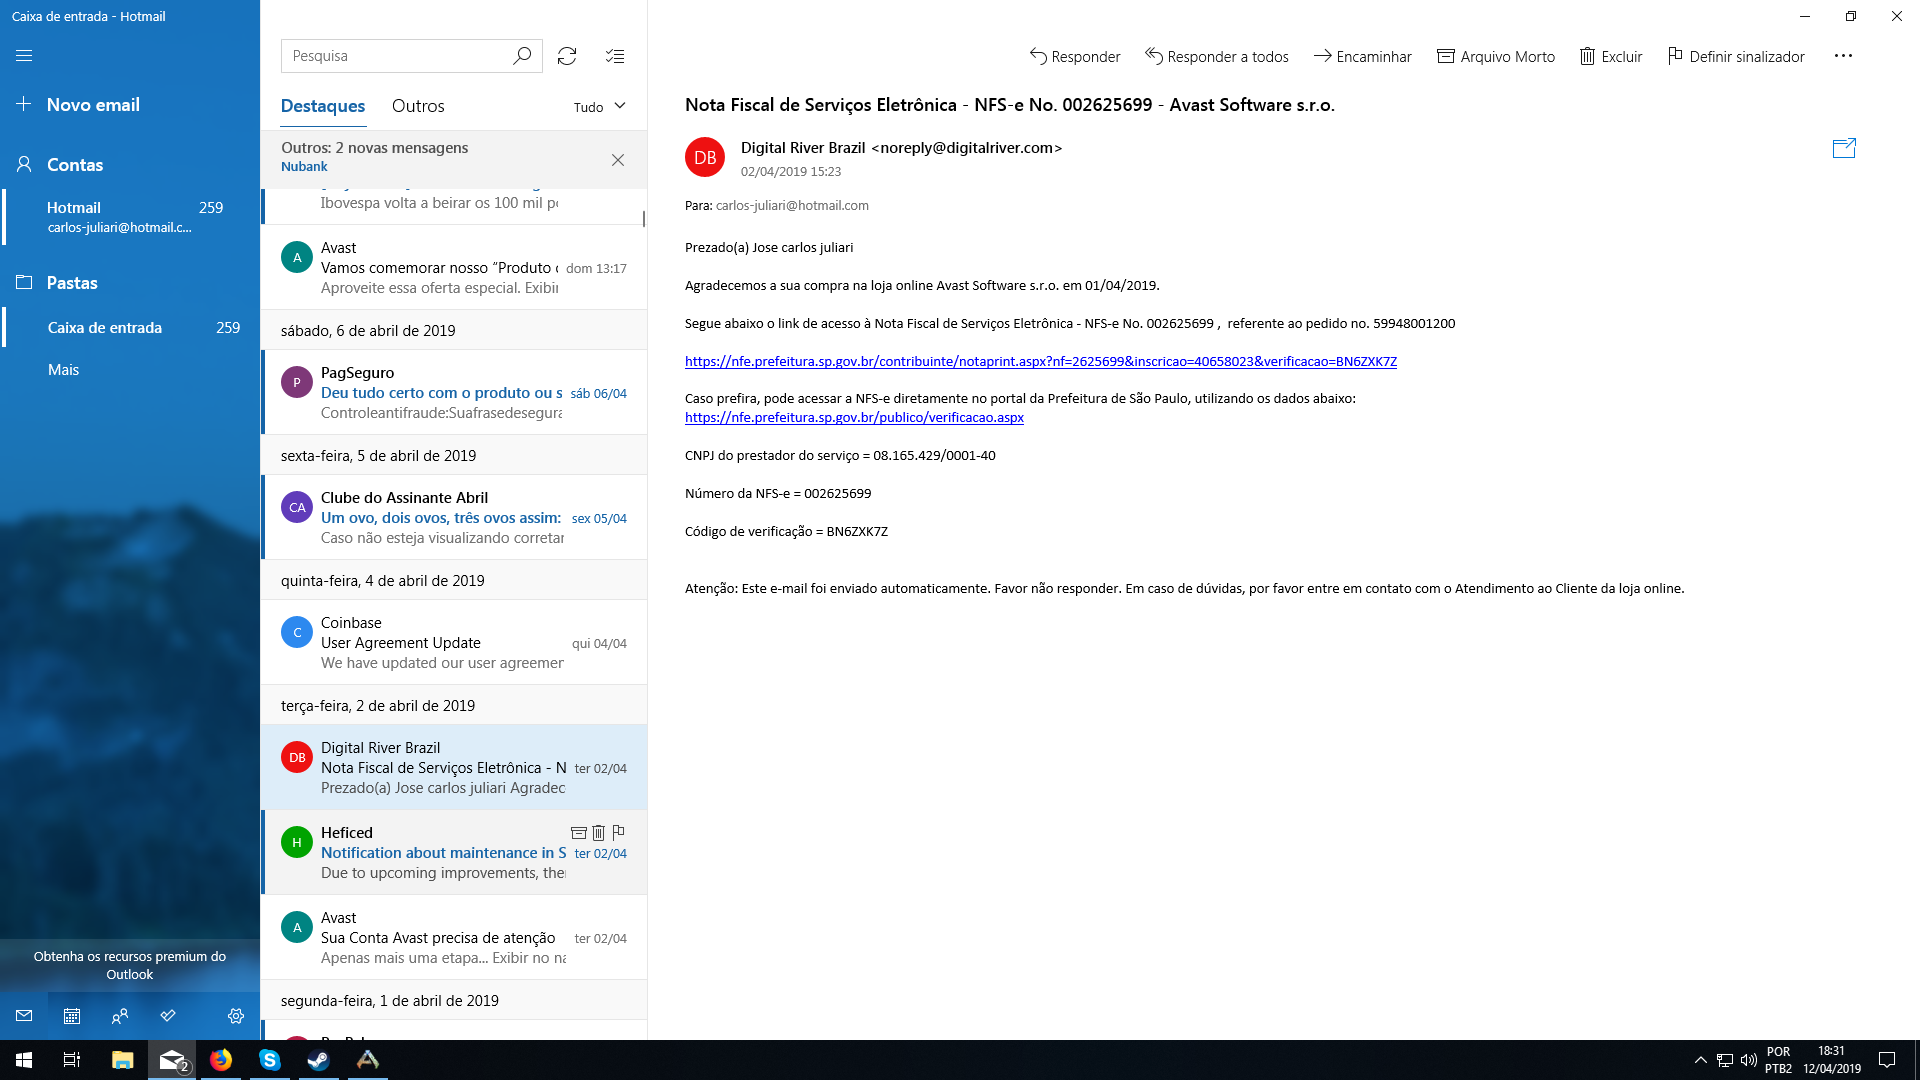Open the volume control icon

click(1748, 1060)
